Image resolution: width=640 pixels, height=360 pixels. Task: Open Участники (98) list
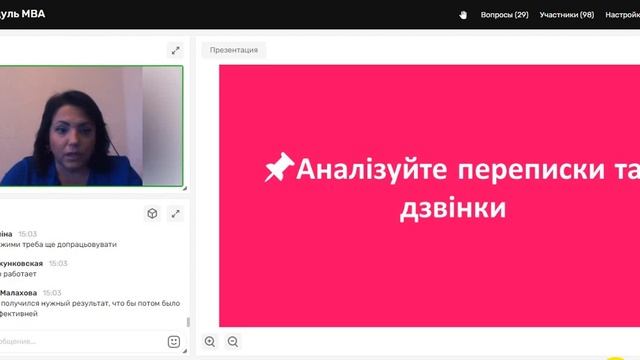[x=567, y=15]
